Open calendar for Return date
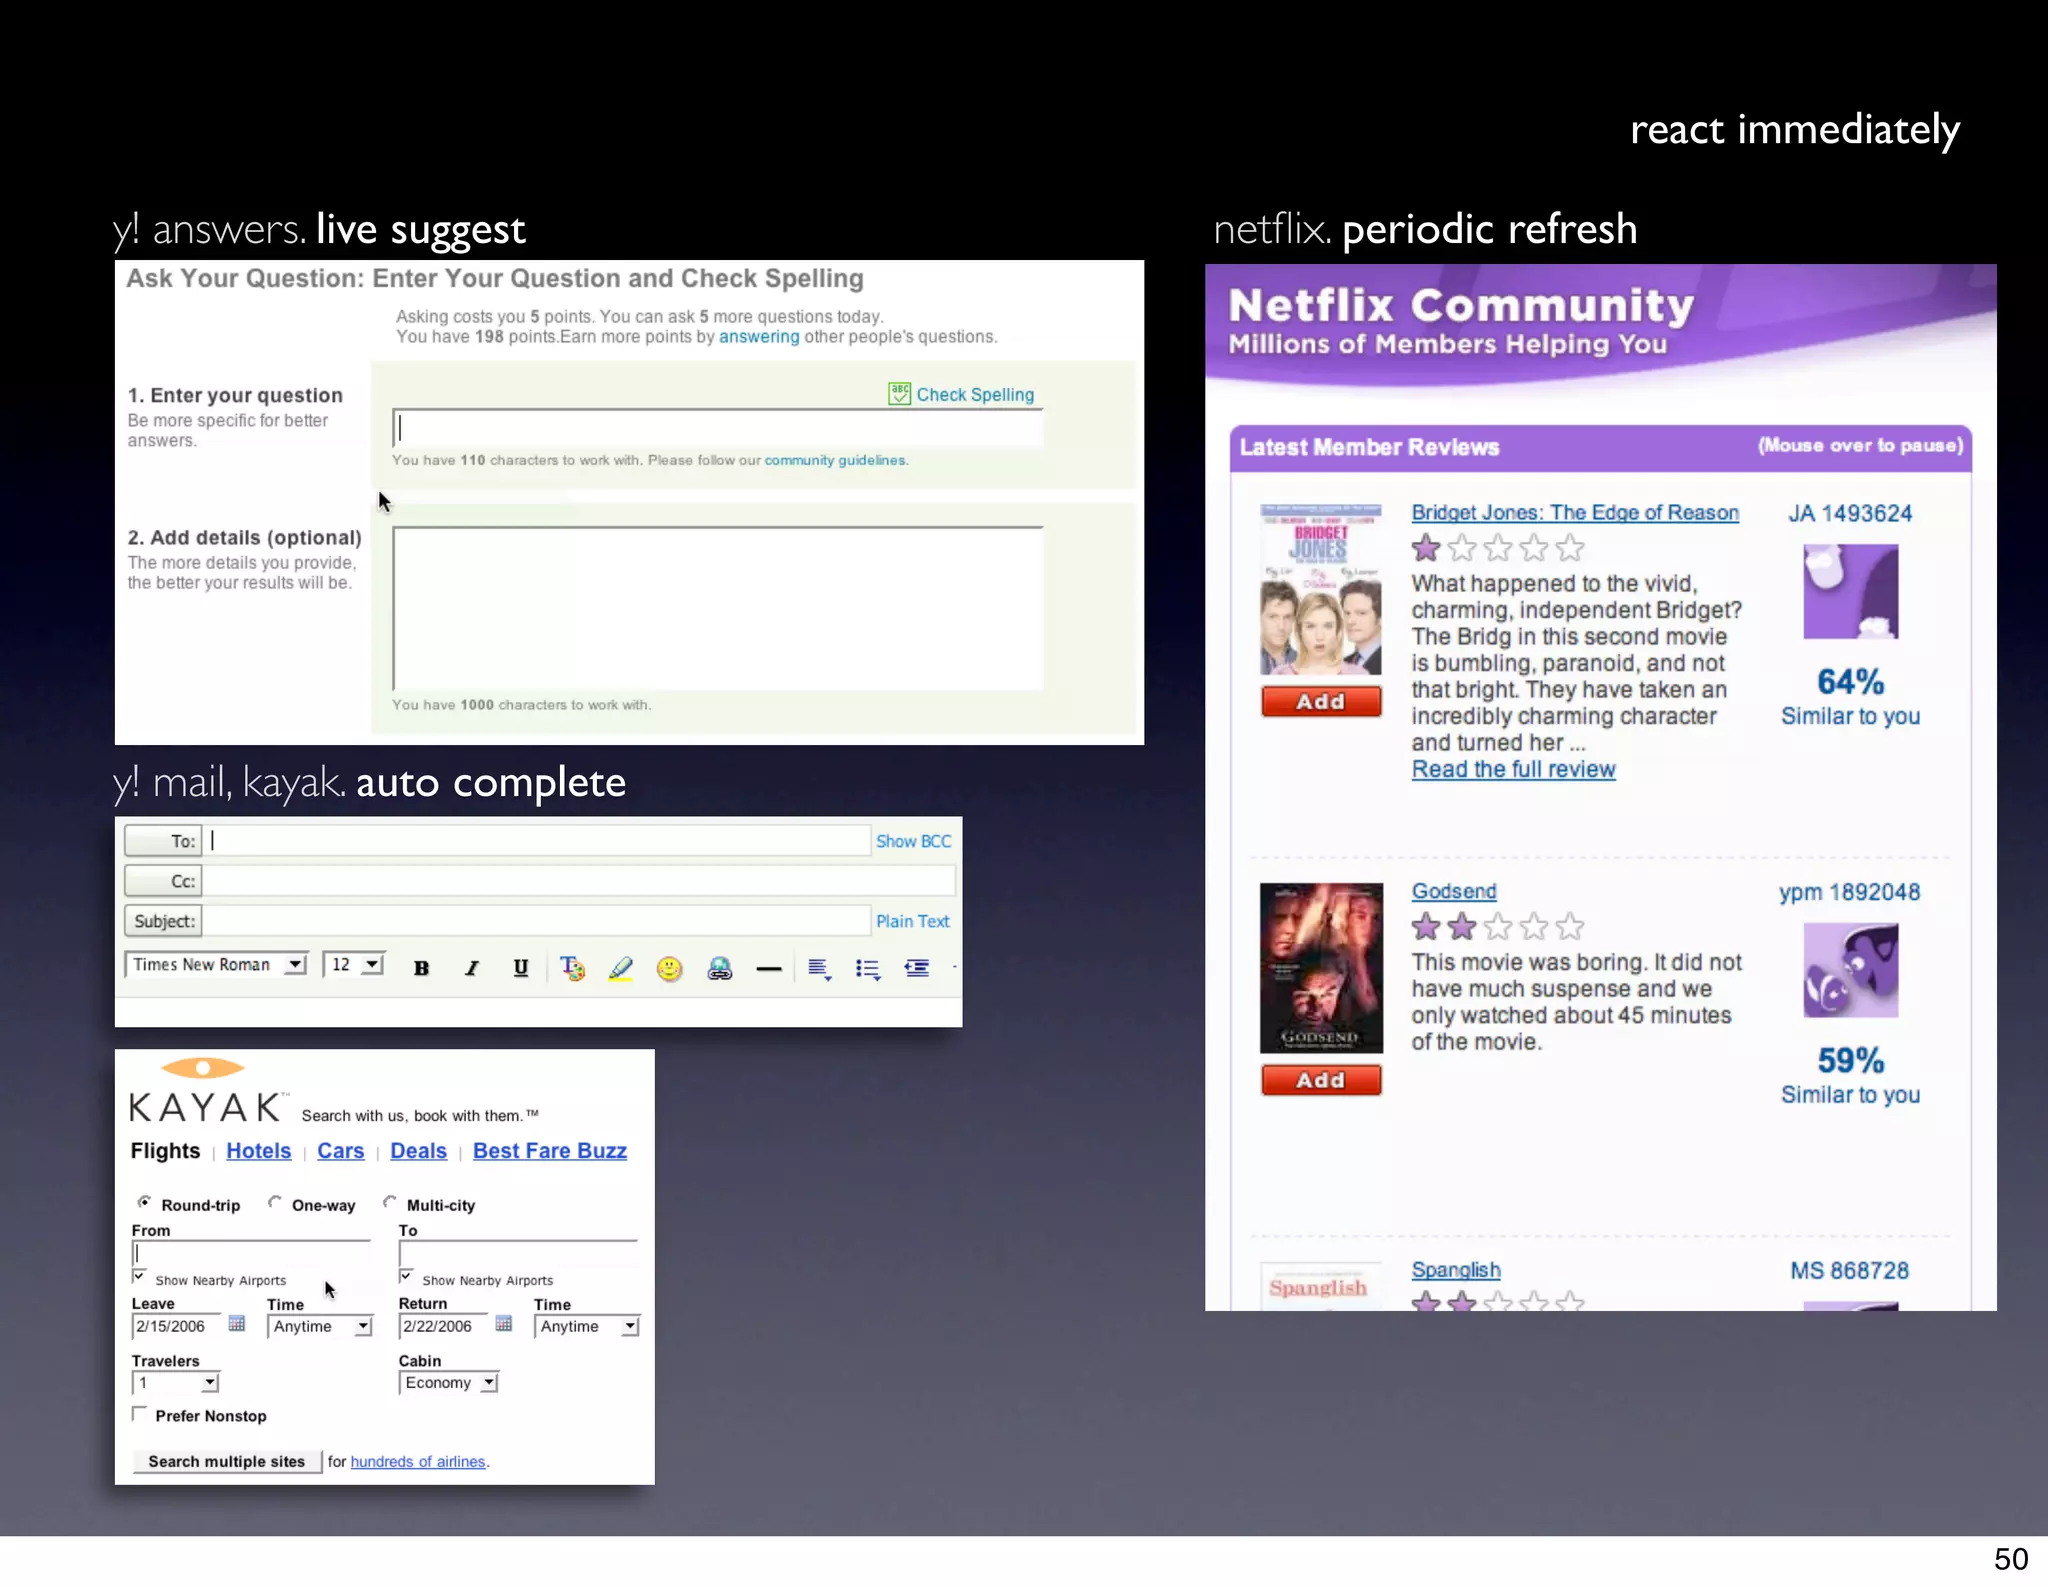2048x1587 pixels. coord(504,1324)
